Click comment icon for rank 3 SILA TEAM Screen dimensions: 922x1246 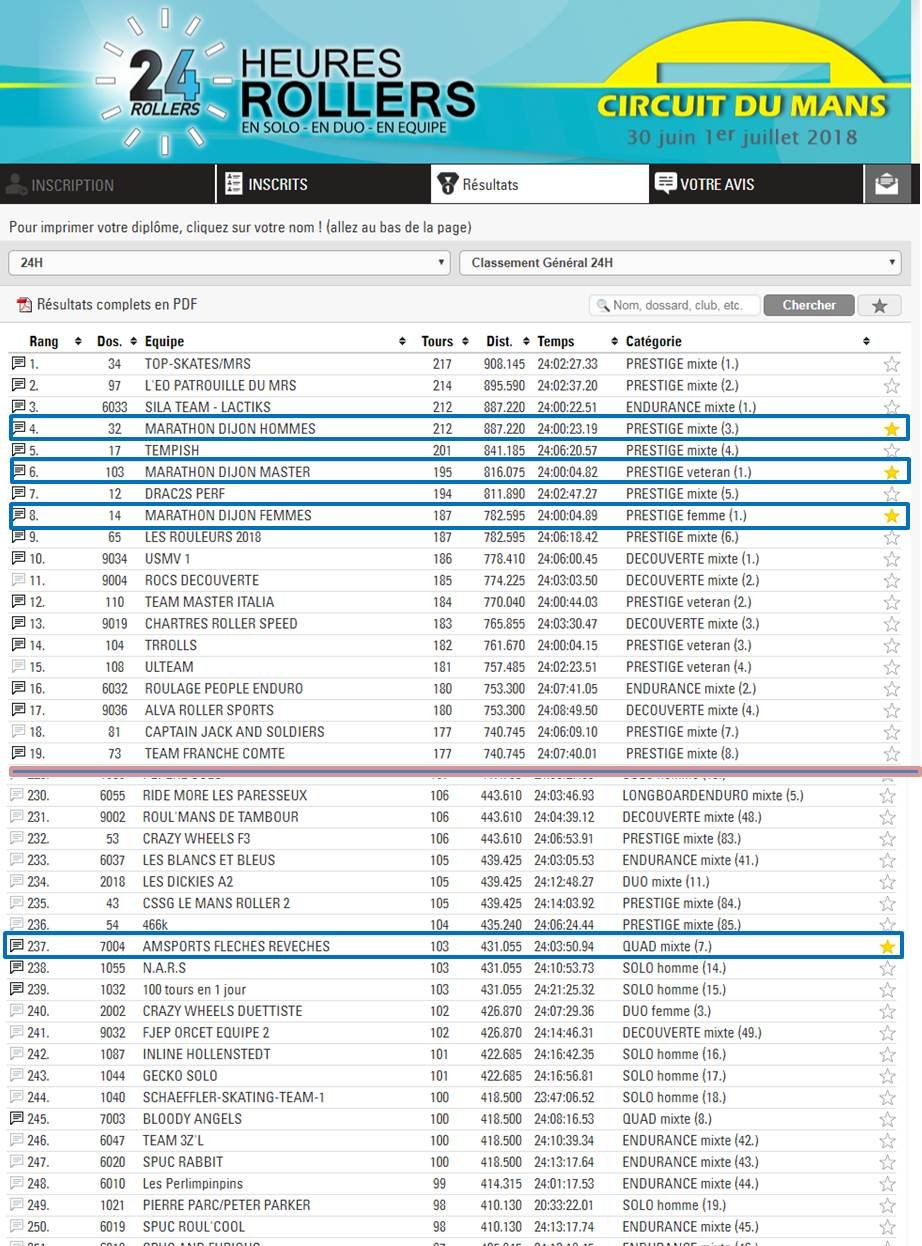18,407
